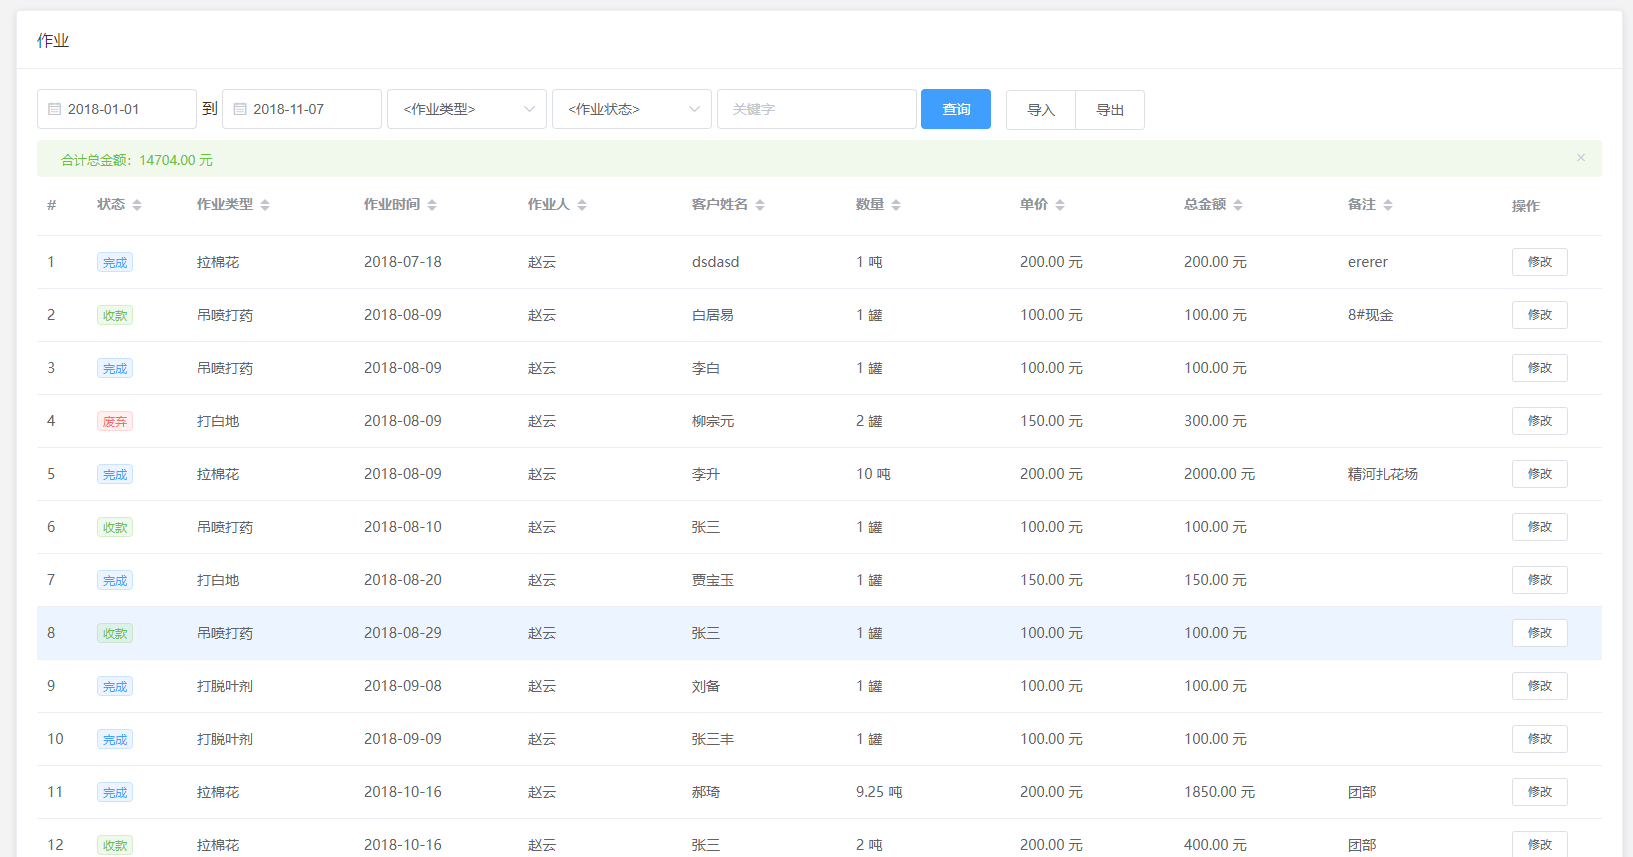
Task: Open end date picker showing 2018-11-07
Action: coord(301,109)
